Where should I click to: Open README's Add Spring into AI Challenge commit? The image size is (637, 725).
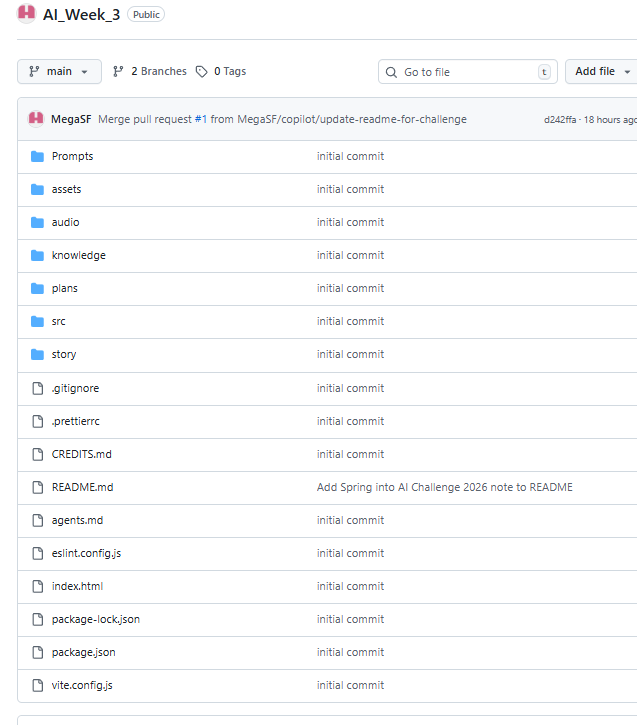coord(445,487)
